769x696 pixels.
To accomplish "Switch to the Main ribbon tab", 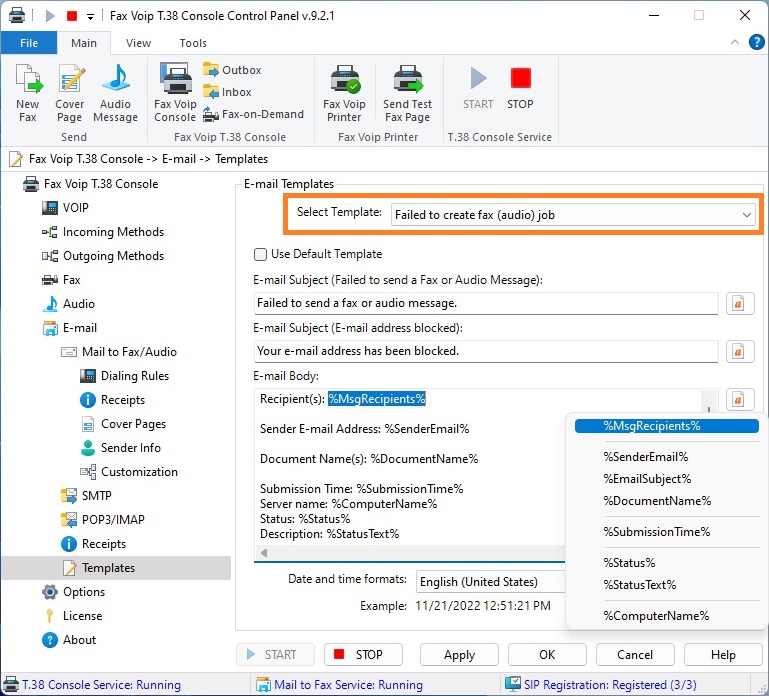I will coord(84,43).
